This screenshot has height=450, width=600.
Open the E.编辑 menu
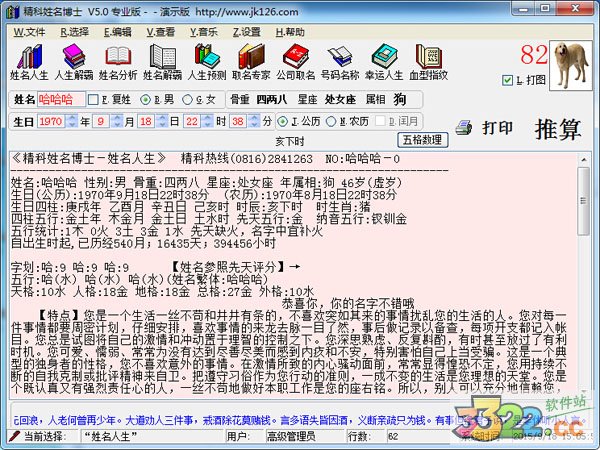117,32
